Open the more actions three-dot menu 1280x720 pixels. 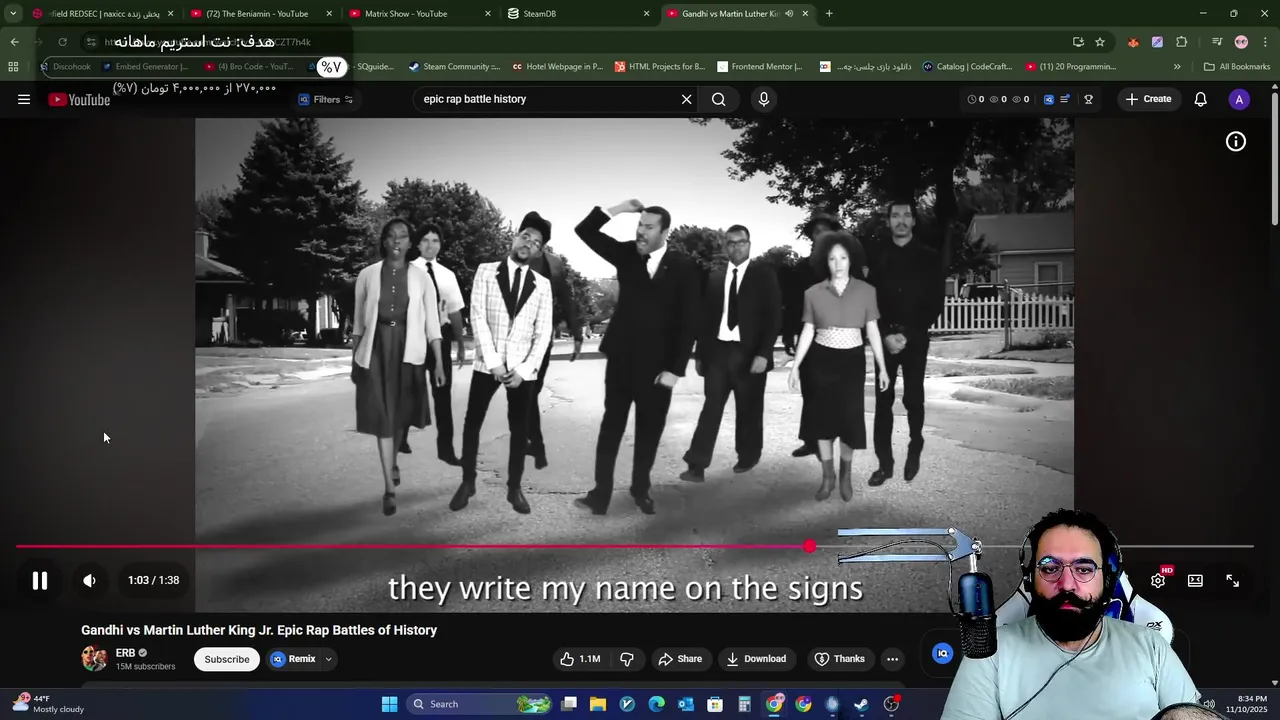[892, 659]
